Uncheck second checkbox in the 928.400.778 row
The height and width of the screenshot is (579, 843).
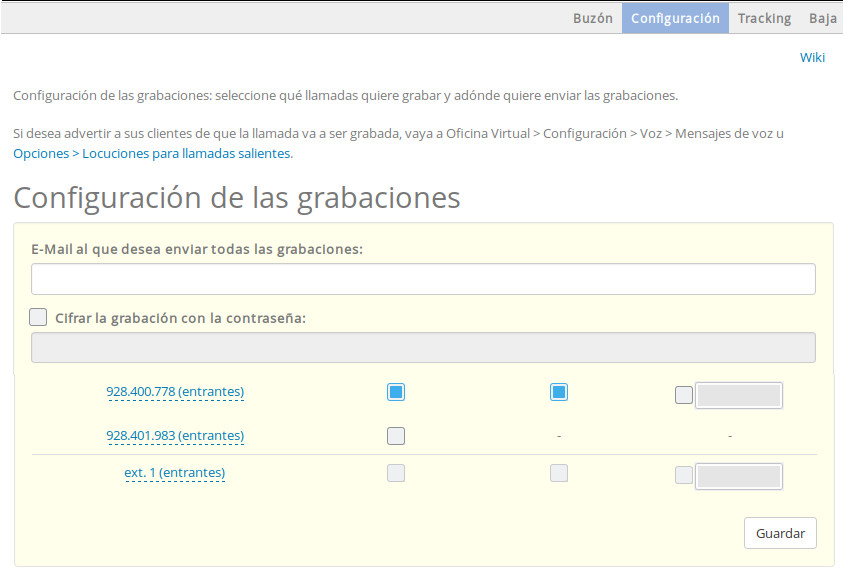pos(559,392)
